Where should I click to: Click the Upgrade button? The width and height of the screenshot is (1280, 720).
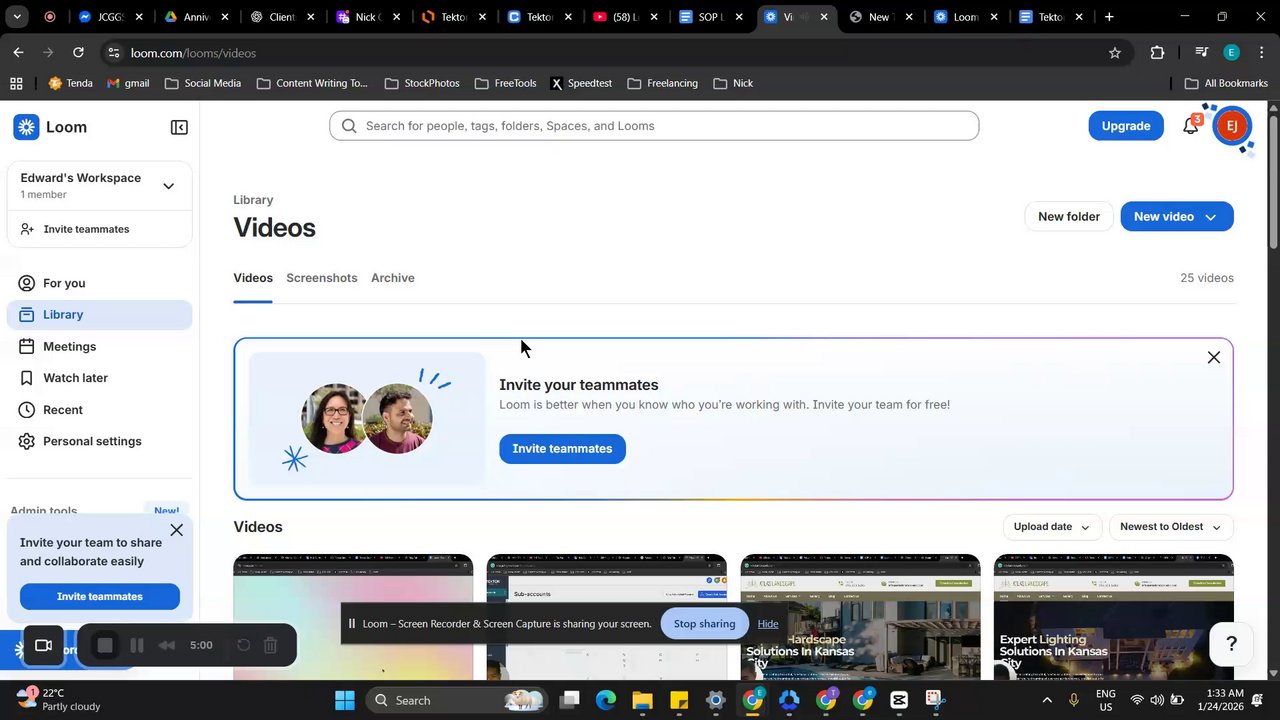click(x=1126, y=126)
